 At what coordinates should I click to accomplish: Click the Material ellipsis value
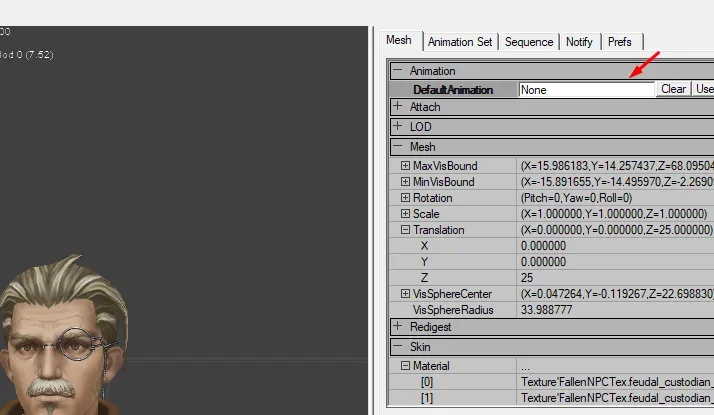[x=525, y=366]
